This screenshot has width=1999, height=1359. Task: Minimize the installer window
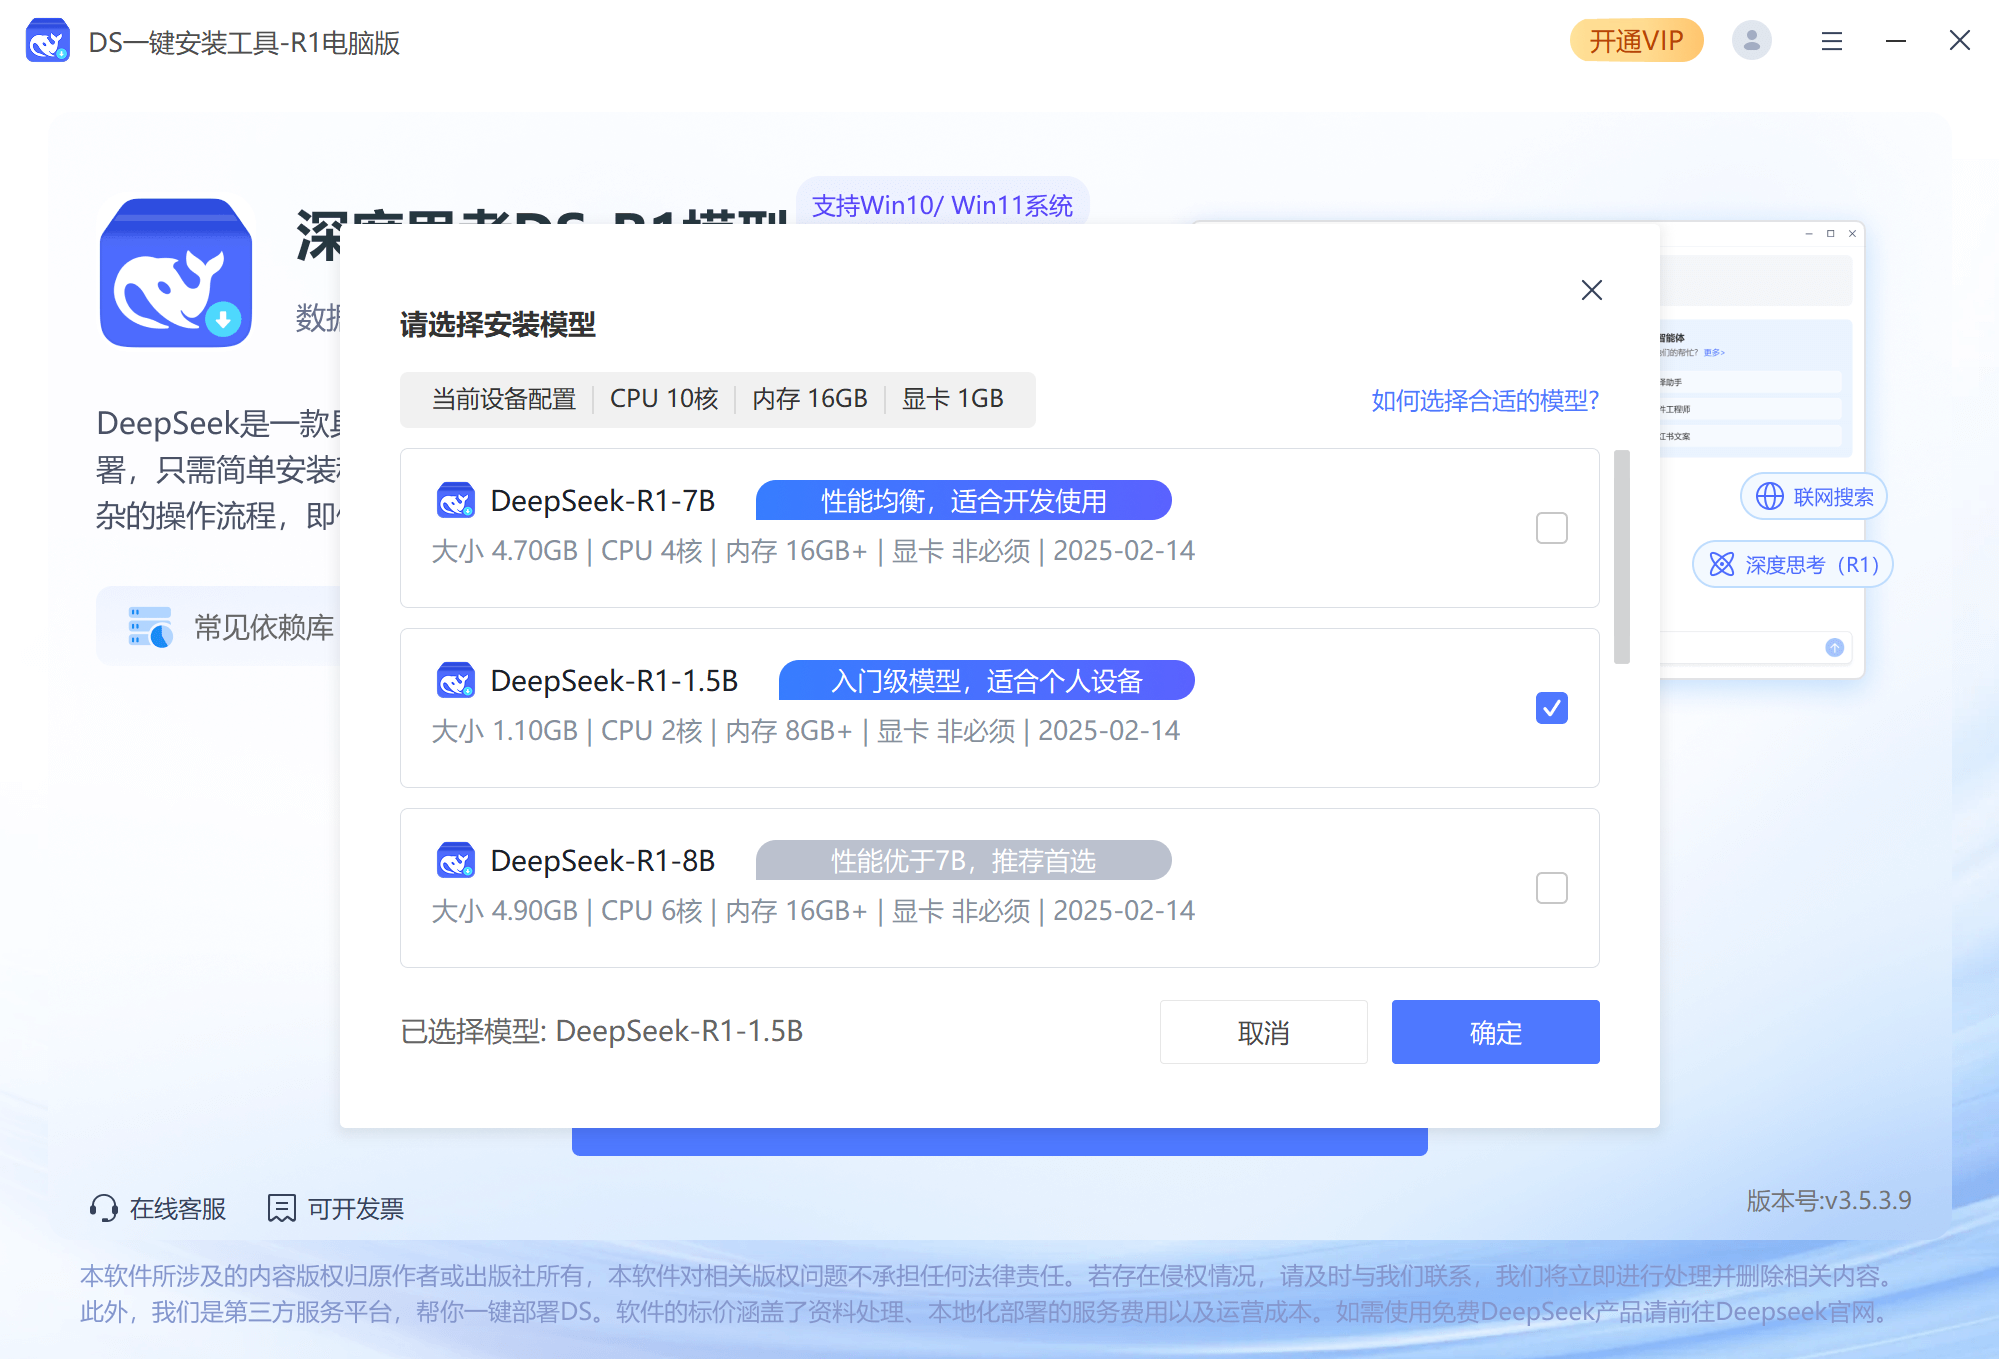[x=1895, y=41]
